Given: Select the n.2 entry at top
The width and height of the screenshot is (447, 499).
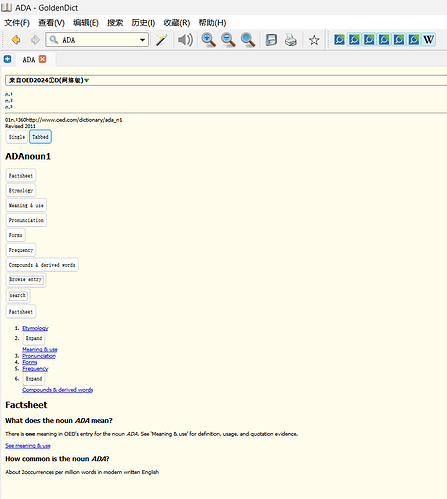Looking at the screenshot, I should pyautogui.click(x=9, y=101).
